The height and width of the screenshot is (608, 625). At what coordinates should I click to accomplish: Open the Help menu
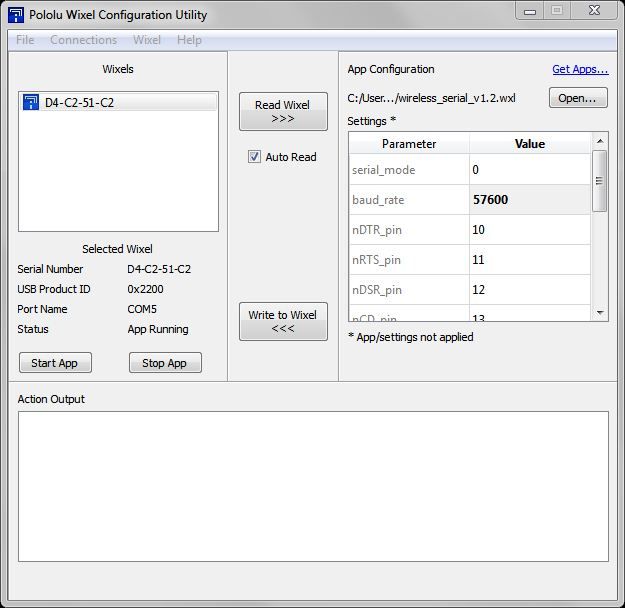(189, 40)
